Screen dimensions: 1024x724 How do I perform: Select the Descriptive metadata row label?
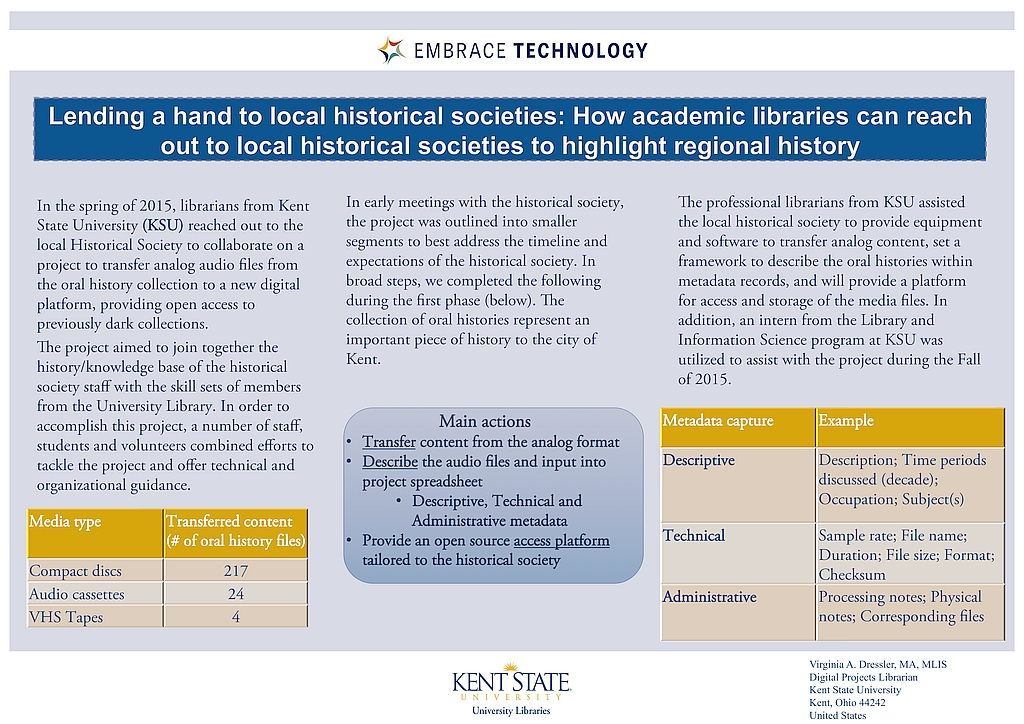(699, 460)
